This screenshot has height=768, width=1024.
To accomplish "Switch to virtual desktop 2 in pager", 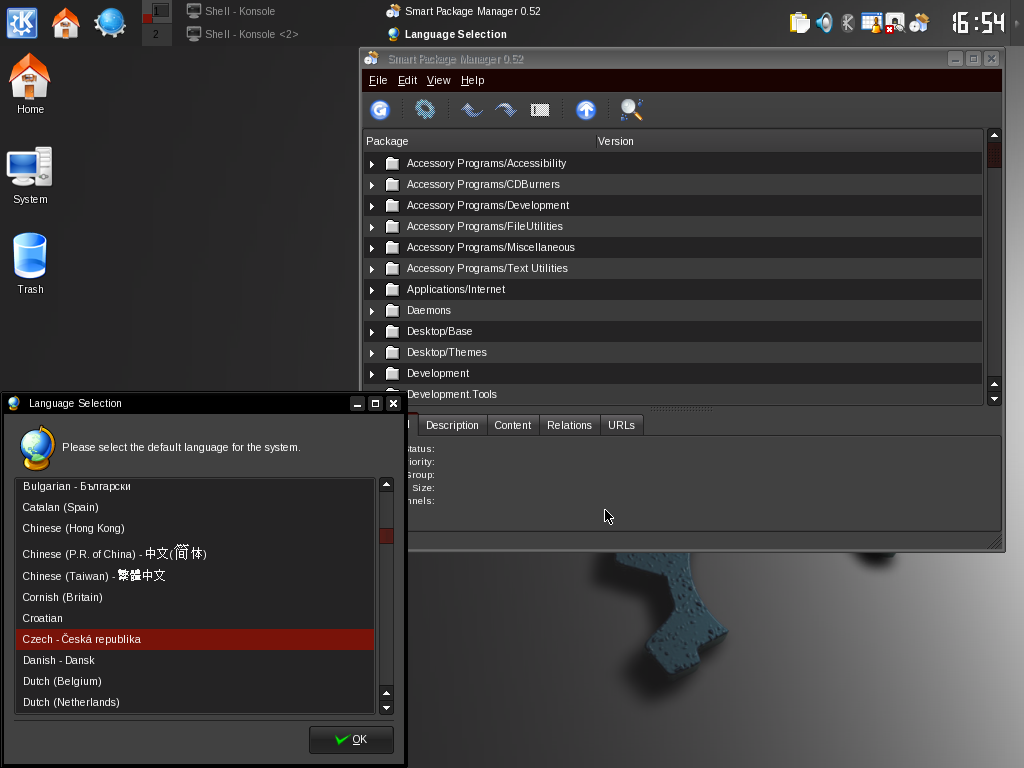I will (x=157, y=34).
